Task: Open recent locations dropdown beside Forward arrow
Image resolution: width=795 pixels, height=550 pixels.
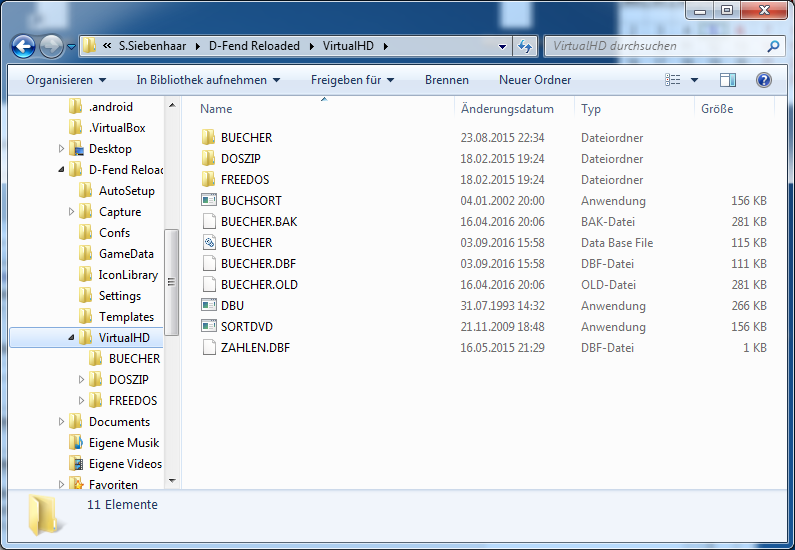Action: (x=71, y=47)
